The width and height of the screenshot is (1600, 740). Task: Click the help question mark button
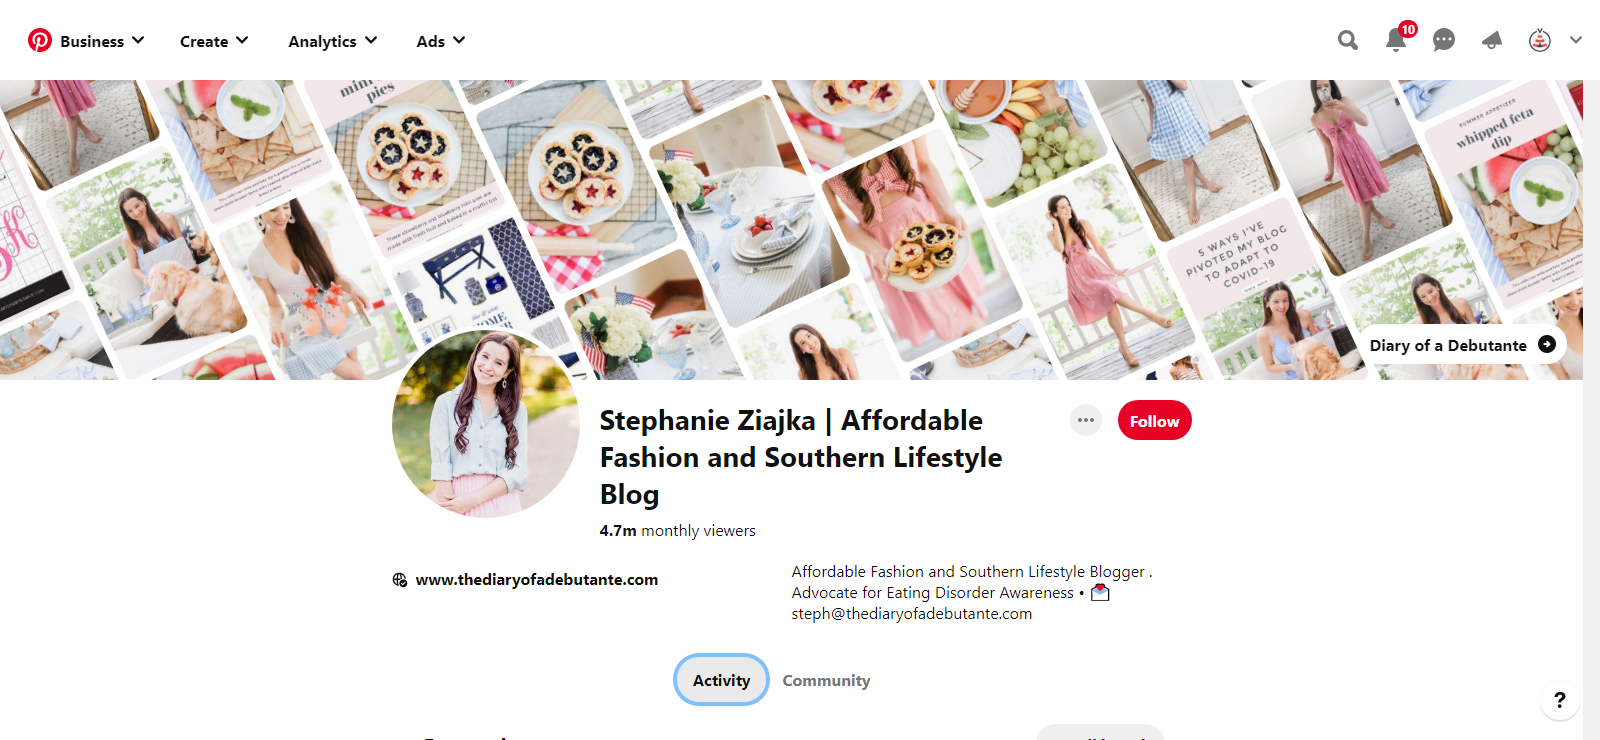(x=1559, y=700)
